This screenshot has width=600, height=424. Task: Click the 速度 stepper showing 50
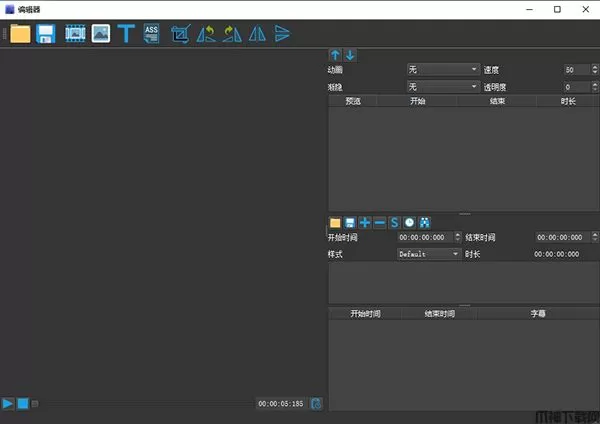coord(576,70)
